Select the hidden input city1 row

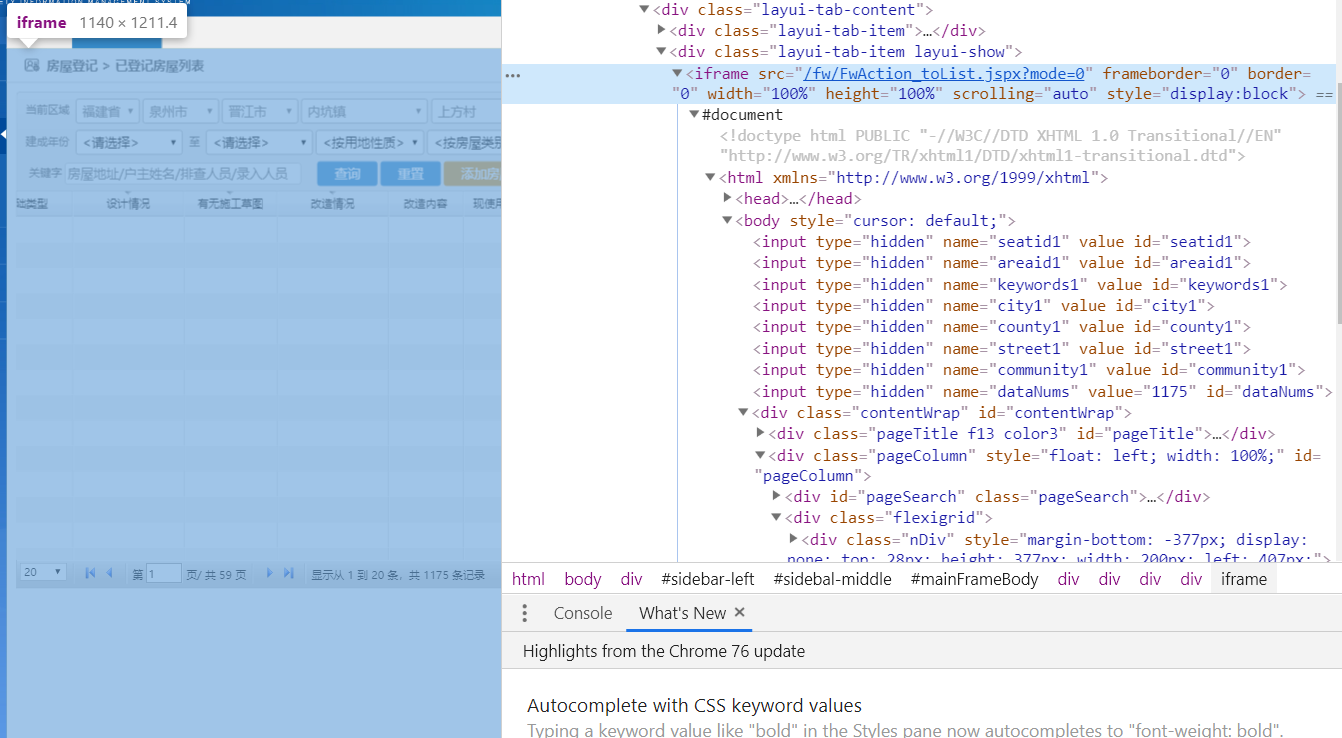click(x=983, y=306)
